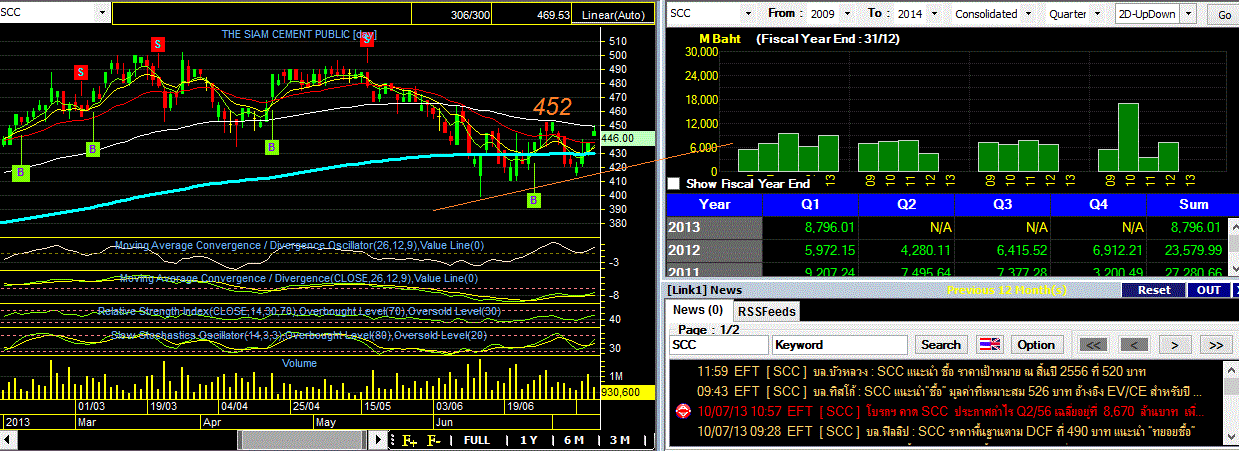
Task: Click the 446.00 current price label
Action: pyautogui.click(x=630, y=138)
